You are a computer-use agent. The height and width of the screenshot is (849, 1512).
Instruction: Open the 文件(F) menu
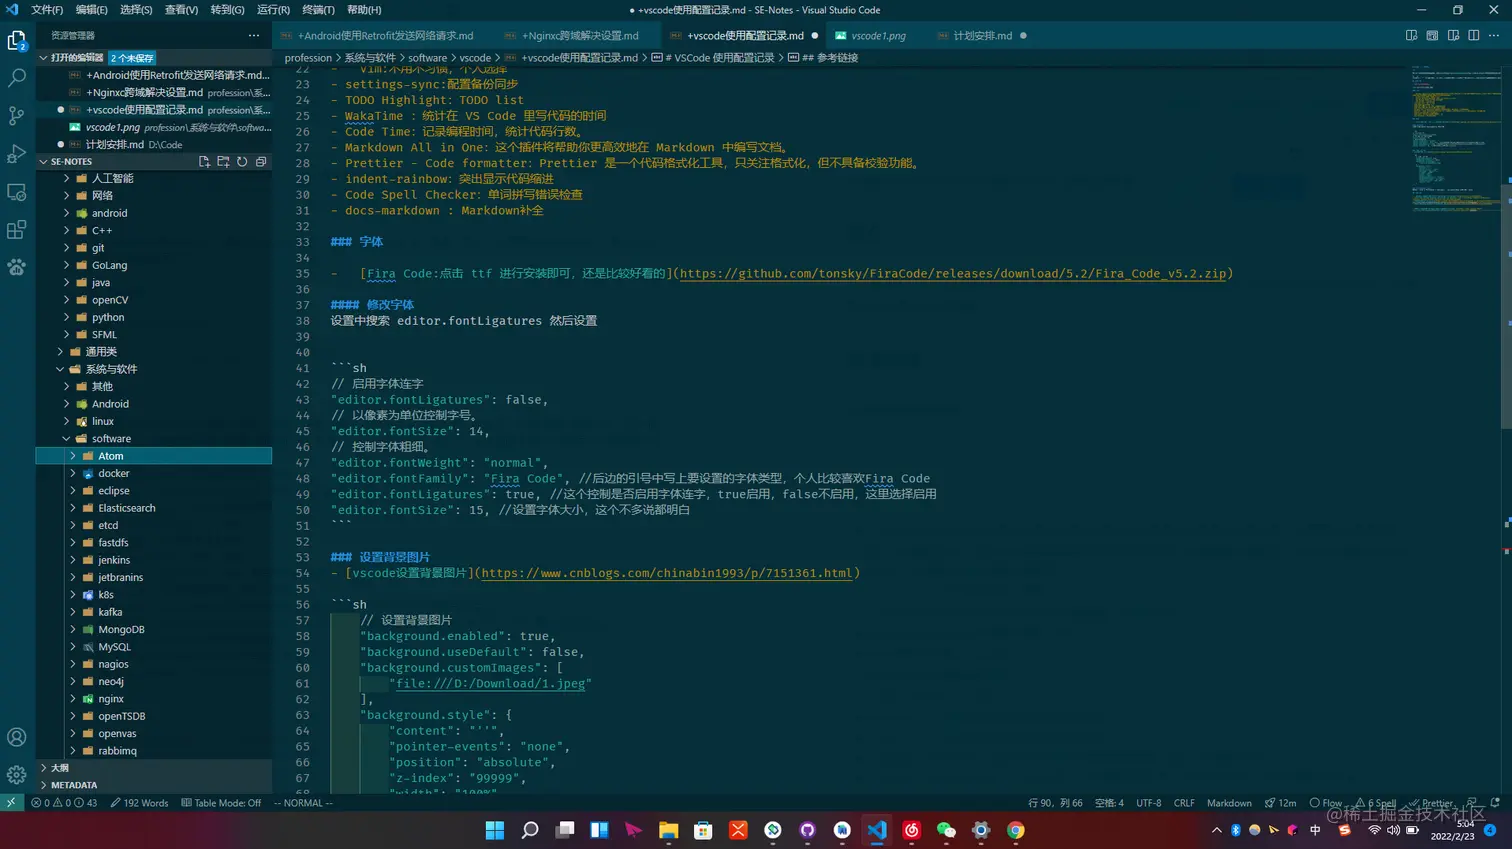pos(47,10)
